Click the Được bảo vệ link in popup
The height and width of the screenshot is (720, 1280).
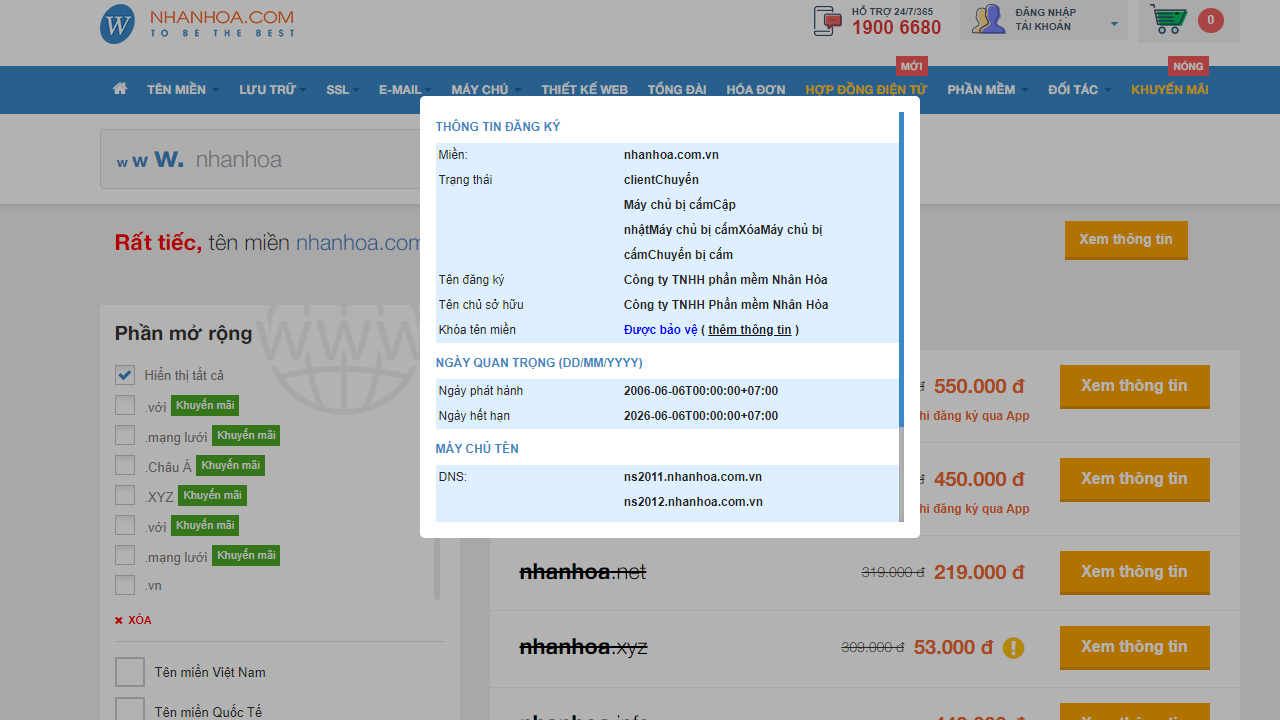(x=661, y=330)
